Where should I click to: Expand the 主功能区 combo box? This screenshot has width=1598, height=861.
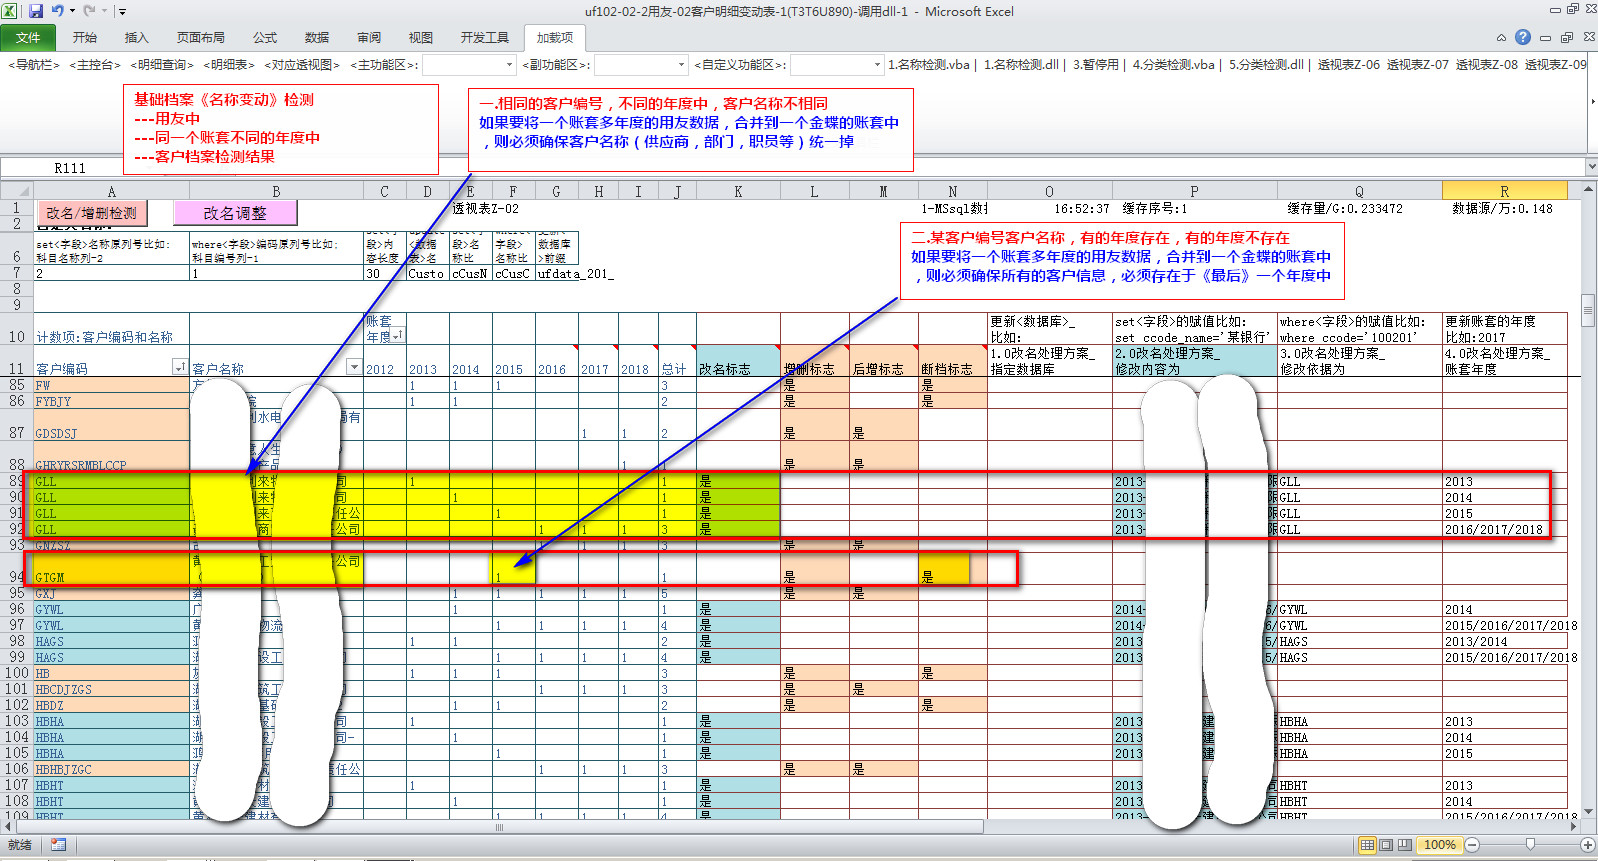tap(509, 65)
